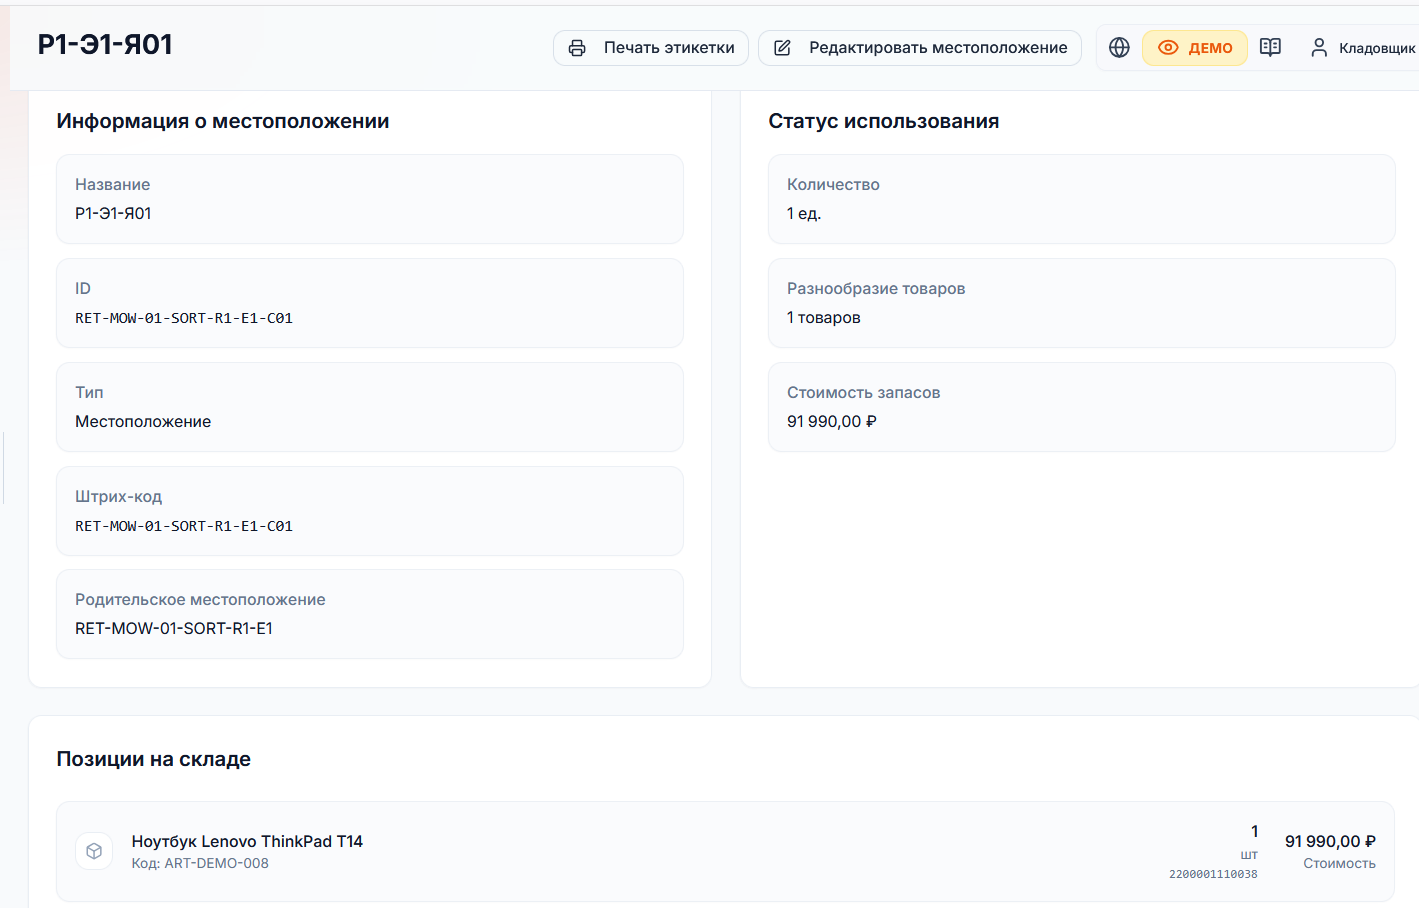Click the printer icon in Печать этикетки
This screenshot has height=908, width=1419.
coord(577,48)
